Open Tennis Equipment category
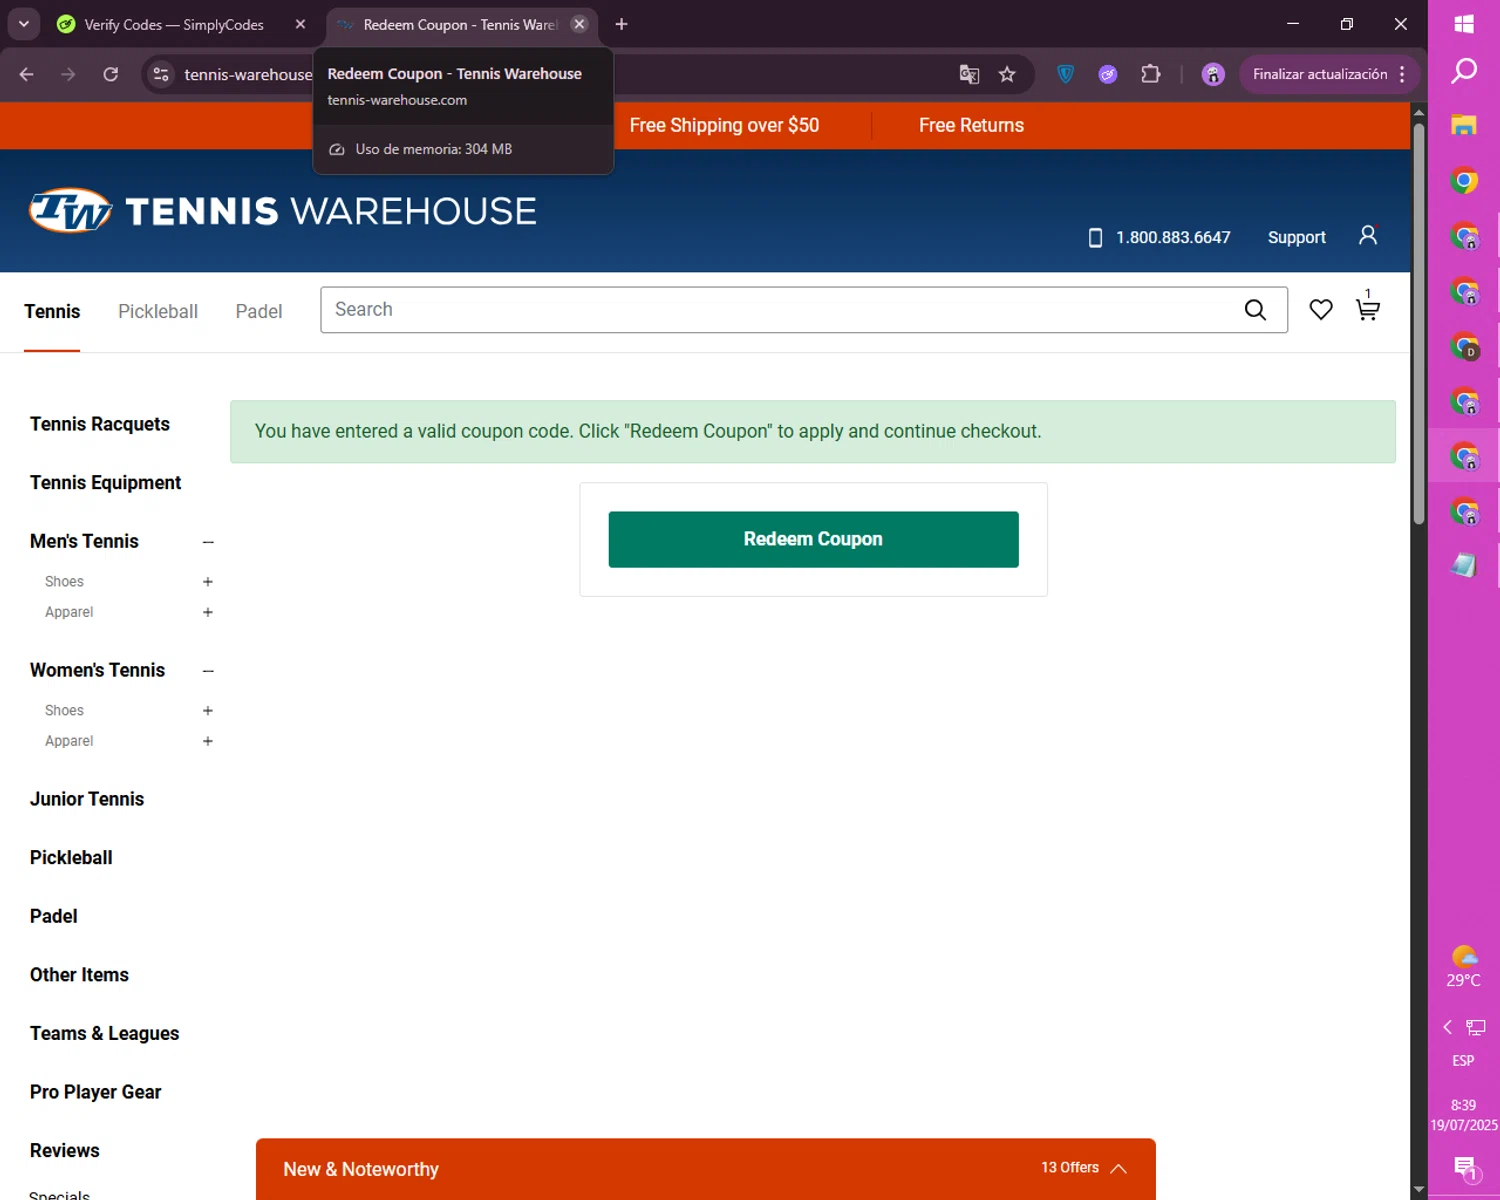Screen dimensions: 1500x1200 (105, 483)
